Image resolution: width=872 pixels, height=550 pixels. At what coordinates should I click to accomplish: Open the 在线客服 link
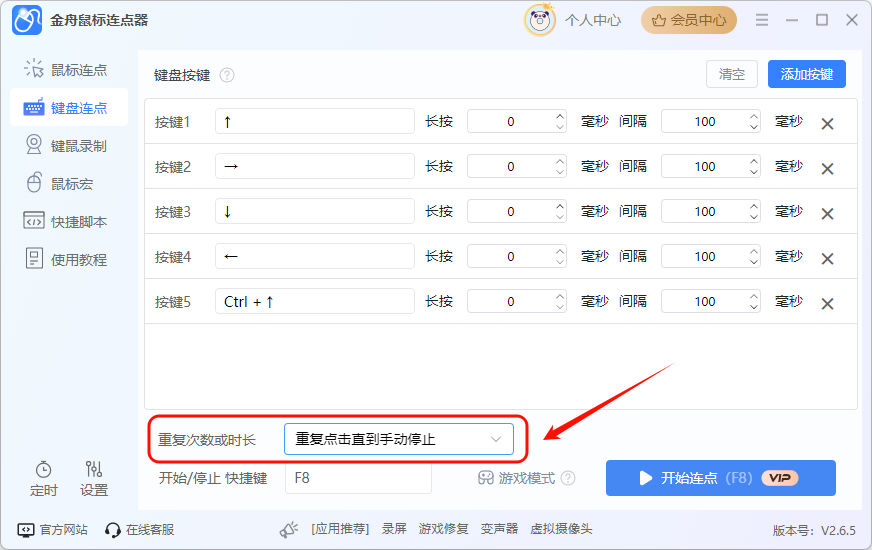[x=140, y=529]
